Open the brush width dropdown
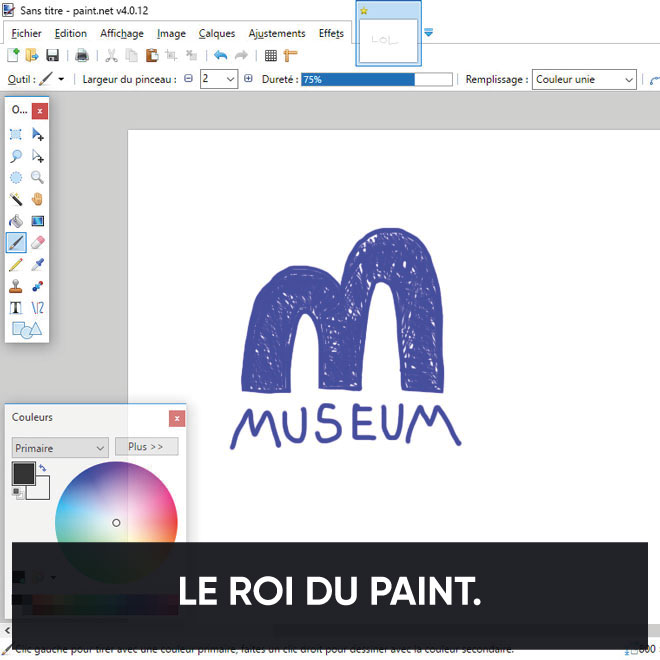 tap(230, 79)
